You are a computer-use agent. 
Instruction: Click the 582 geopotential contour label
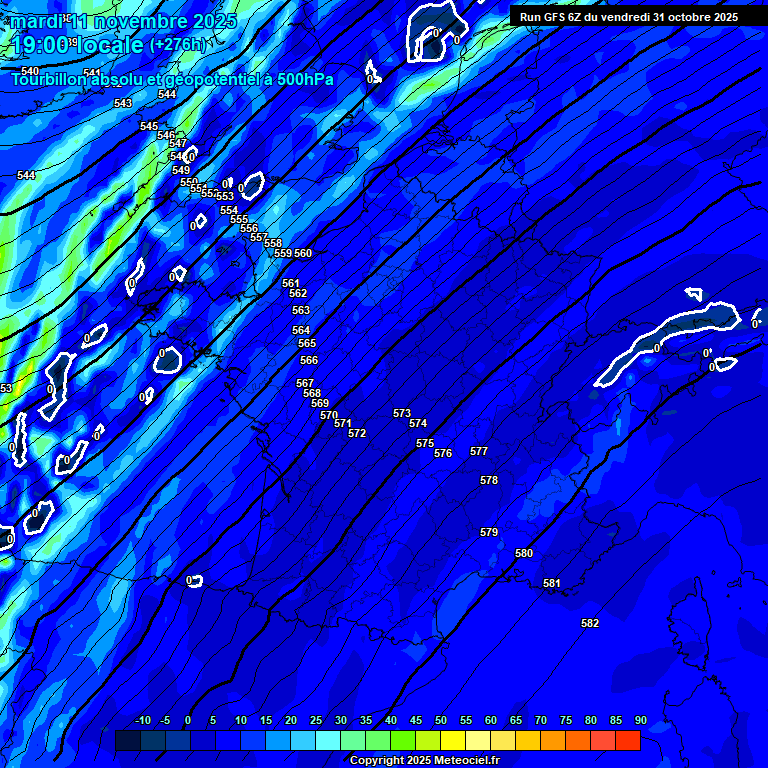[x=590, y=624]
